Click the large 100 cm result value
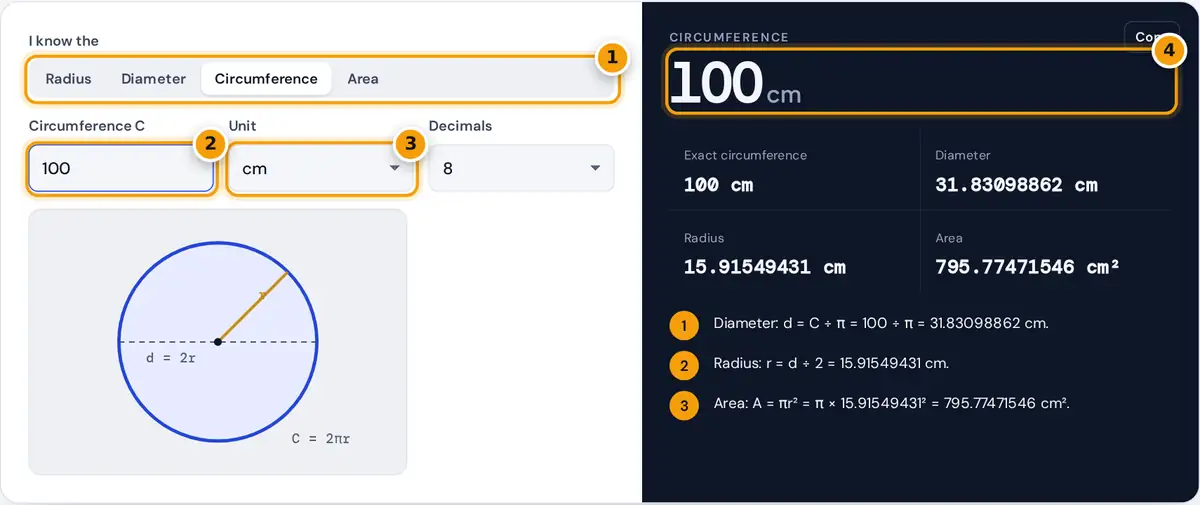Viewport: 1200px width, 505px height. 736,83
